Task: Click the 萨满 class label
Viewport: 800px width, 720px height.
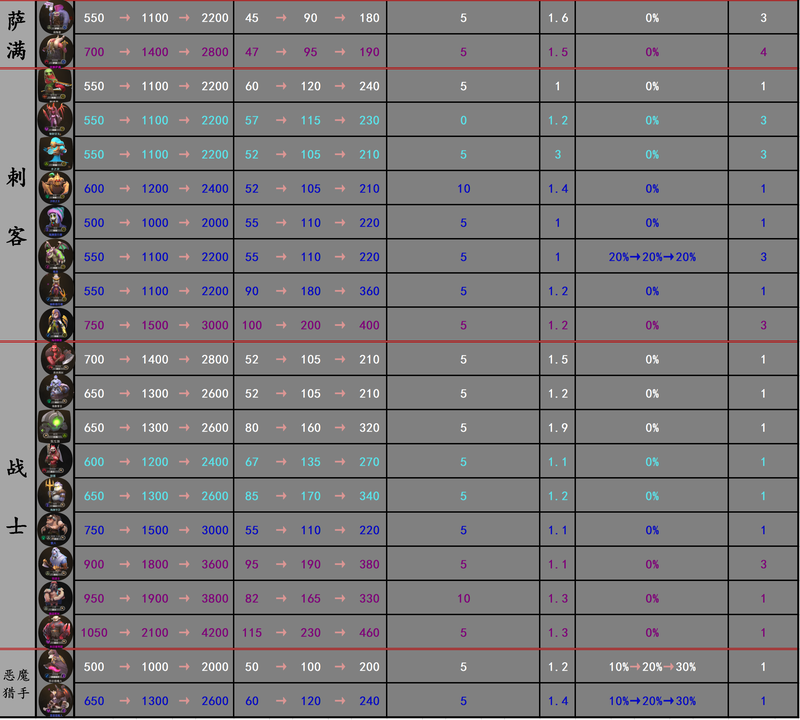Action: coord(17,34)
